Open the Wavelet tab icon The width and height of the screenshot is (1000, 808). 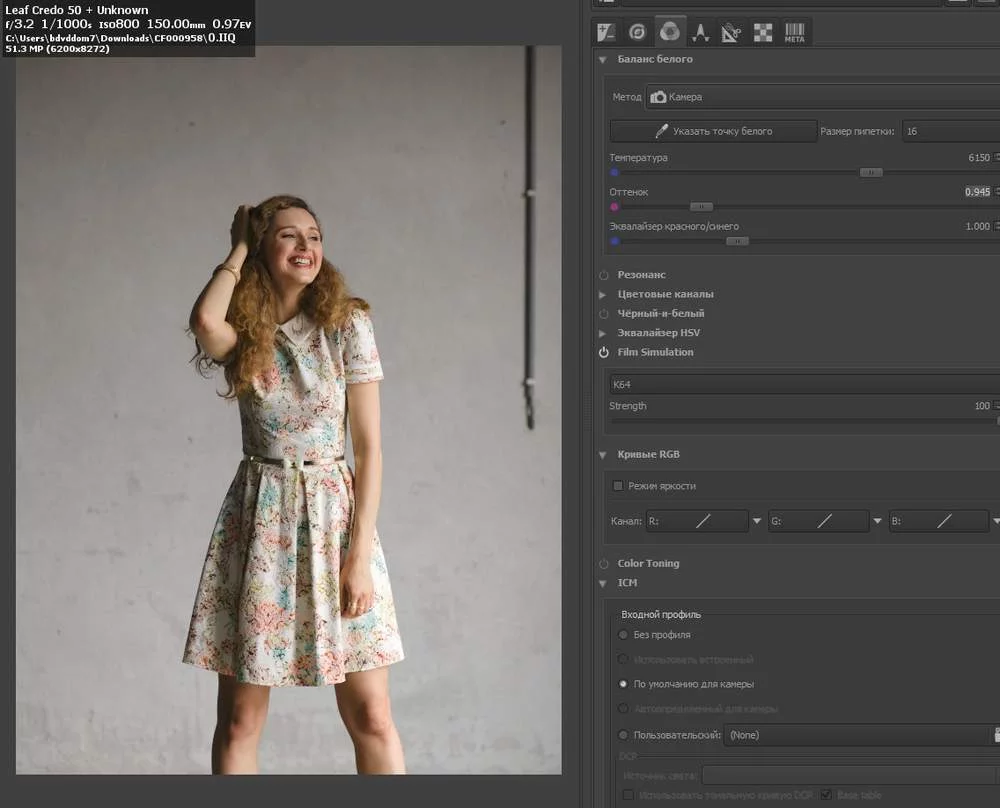click(700, 32)
